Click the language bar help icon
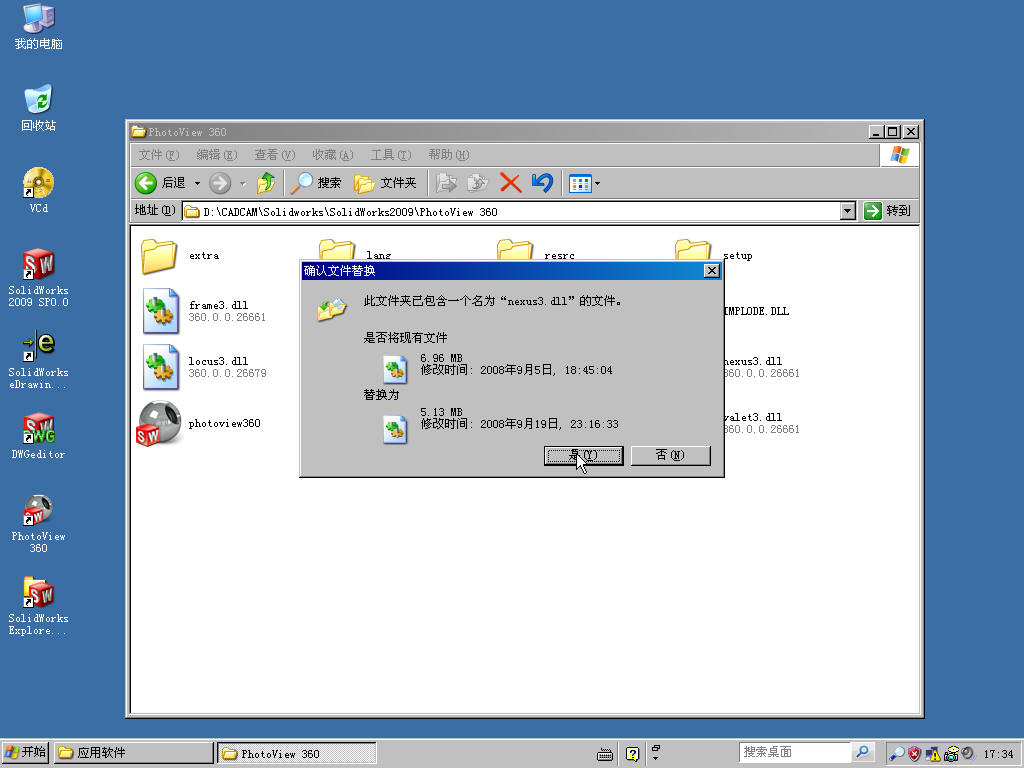This screenshot has height=768, width=1024. click(632, 754)
